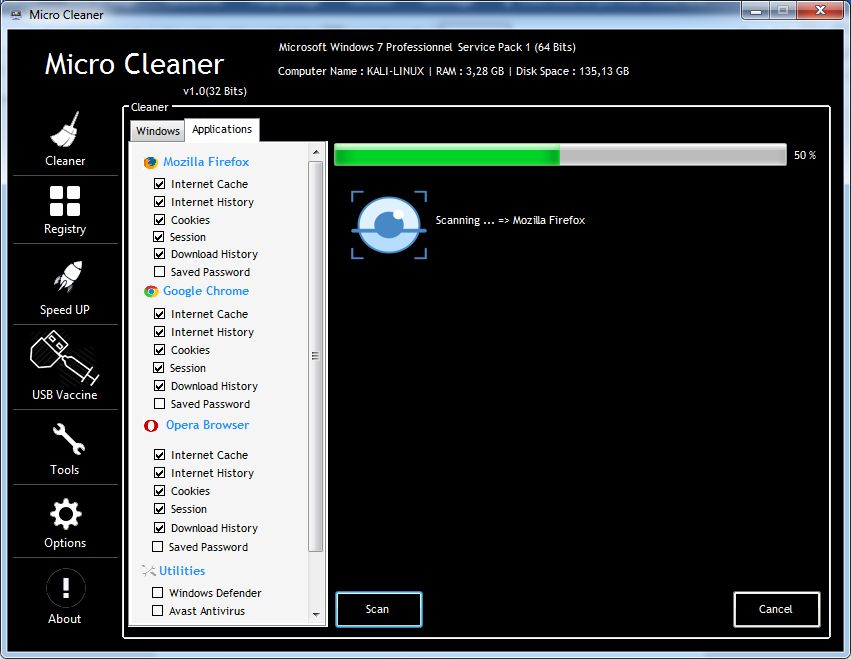This screenshot has width=851, height=659.
Task: Minimize the Micro Cleaner window
Action: [x=756, y=10]
